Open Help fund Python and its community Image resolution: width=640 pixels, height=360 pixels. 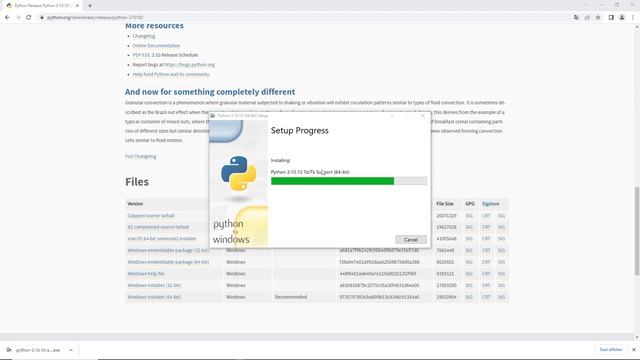point(171,74)
